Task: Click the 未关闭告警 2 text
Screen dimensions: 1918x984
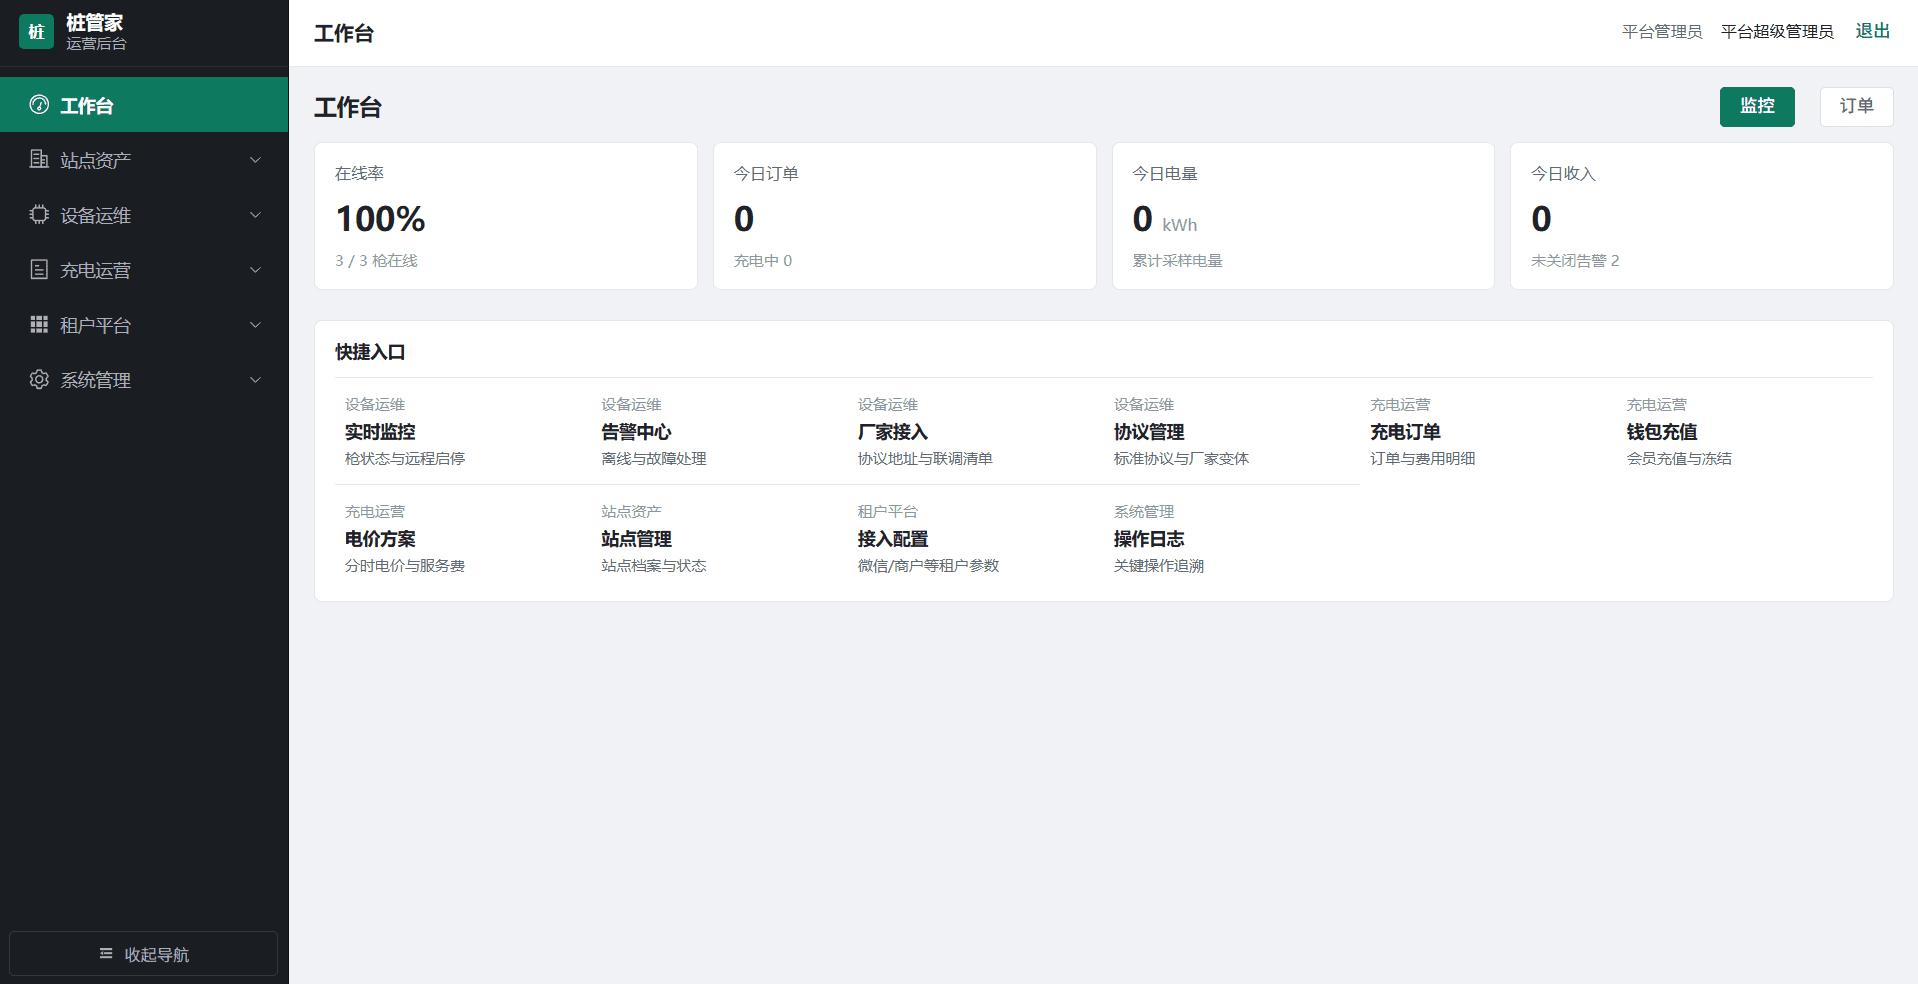Action: coord(1575,261)
